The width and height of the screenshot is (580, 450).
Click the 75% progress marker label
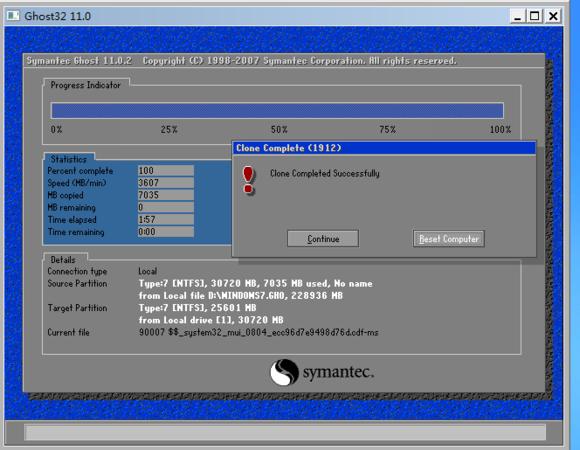click(x=387, y=129)
